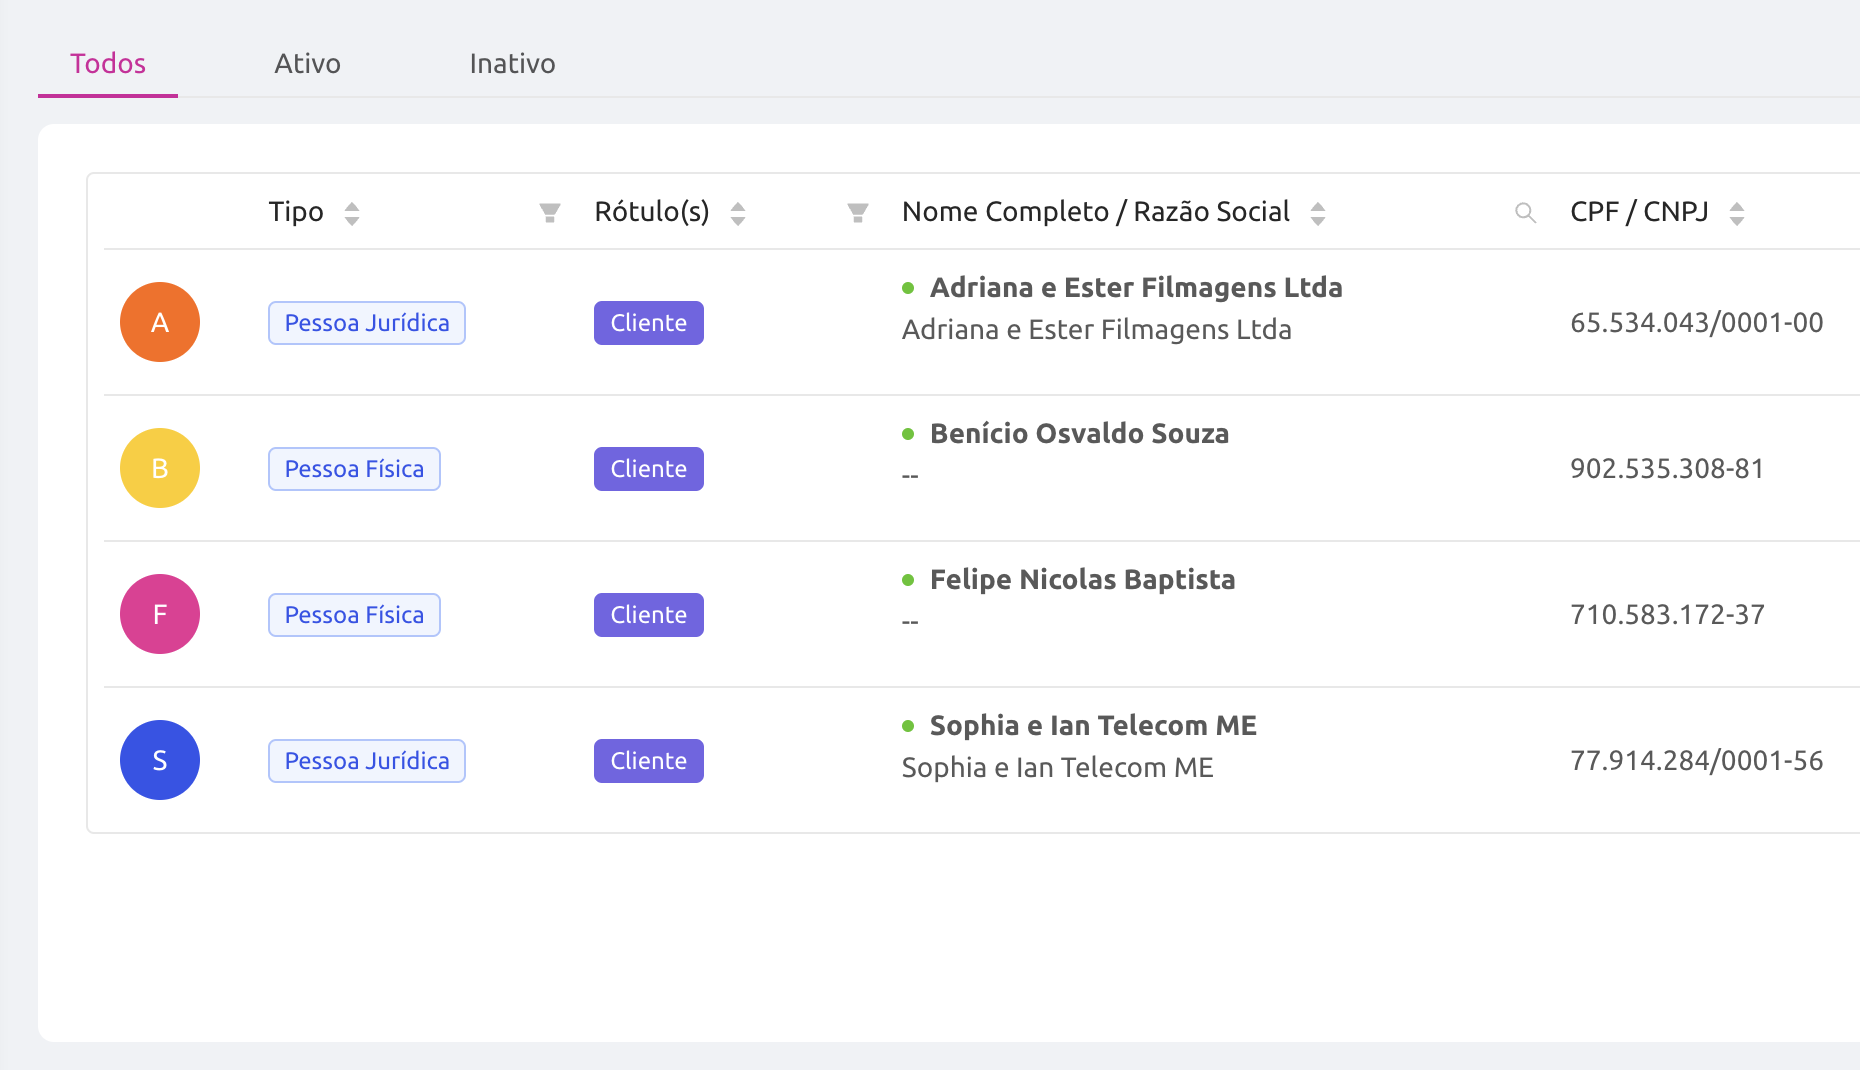Sort by Tipo column arrows

pyautogui.click(x=352, y=213)
